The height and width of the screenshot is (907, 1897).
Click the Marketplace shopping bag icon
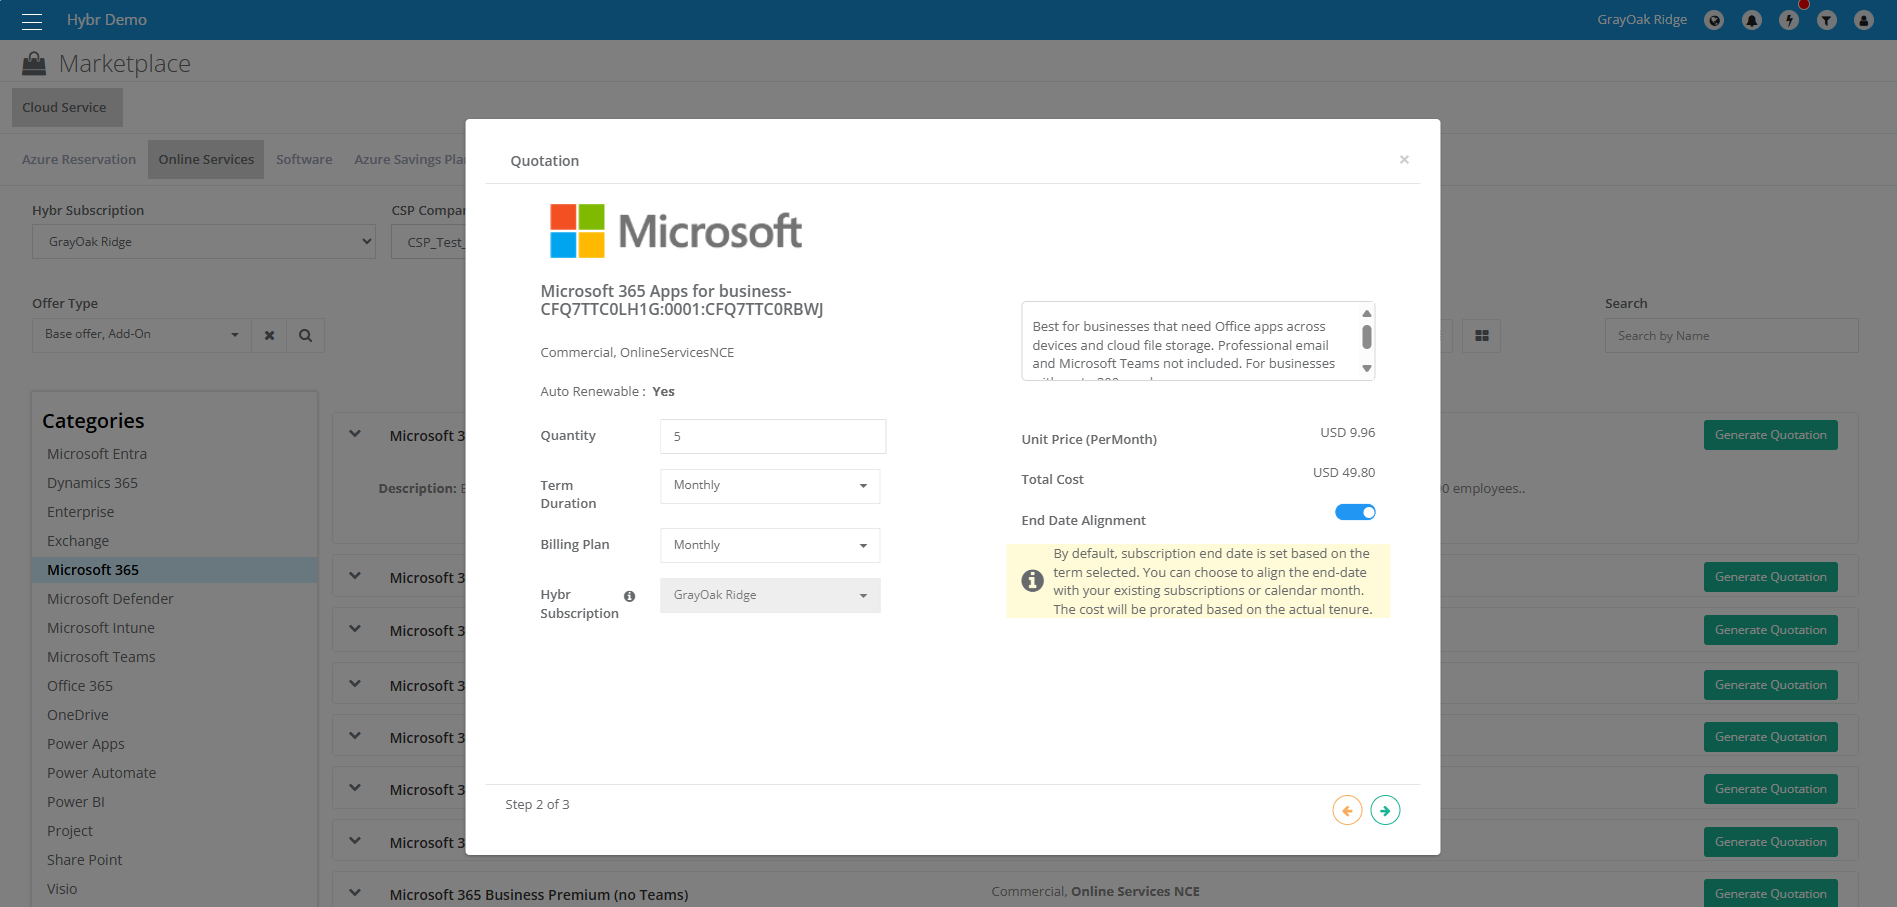point(34,64)
